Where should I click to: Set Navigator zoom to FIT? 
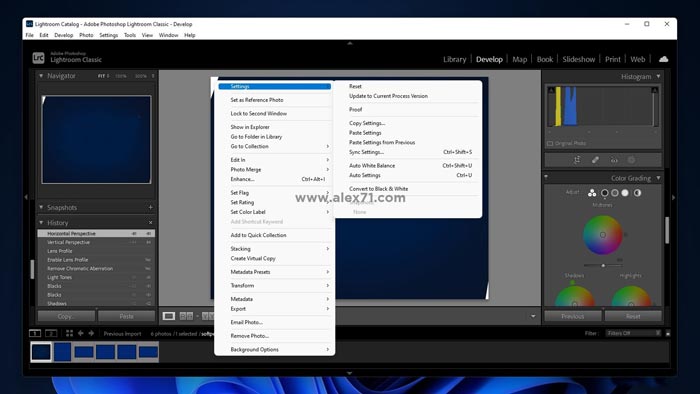101,76
